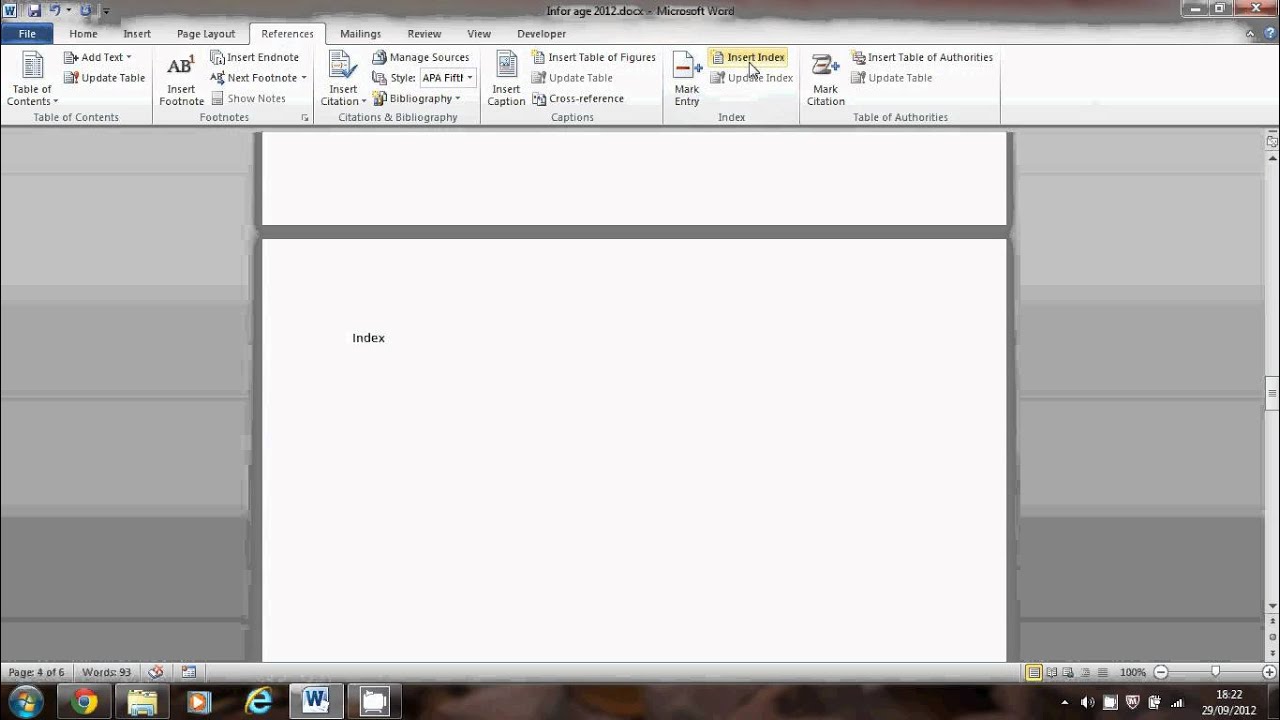This screenshot has width=1280, height=720.
Task: Switch to Print Layout view
Action: tap(1034, 673)
